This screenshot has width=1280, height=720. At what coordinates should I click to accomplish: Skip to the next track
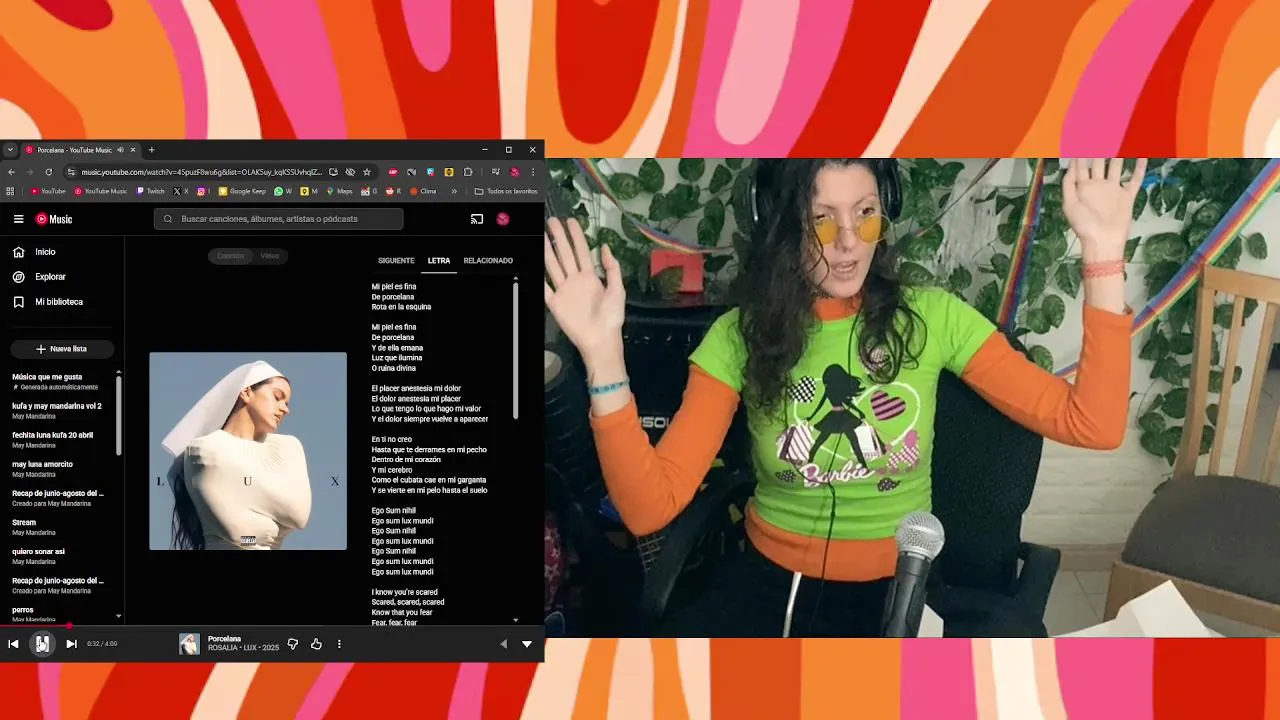point(71,644)
